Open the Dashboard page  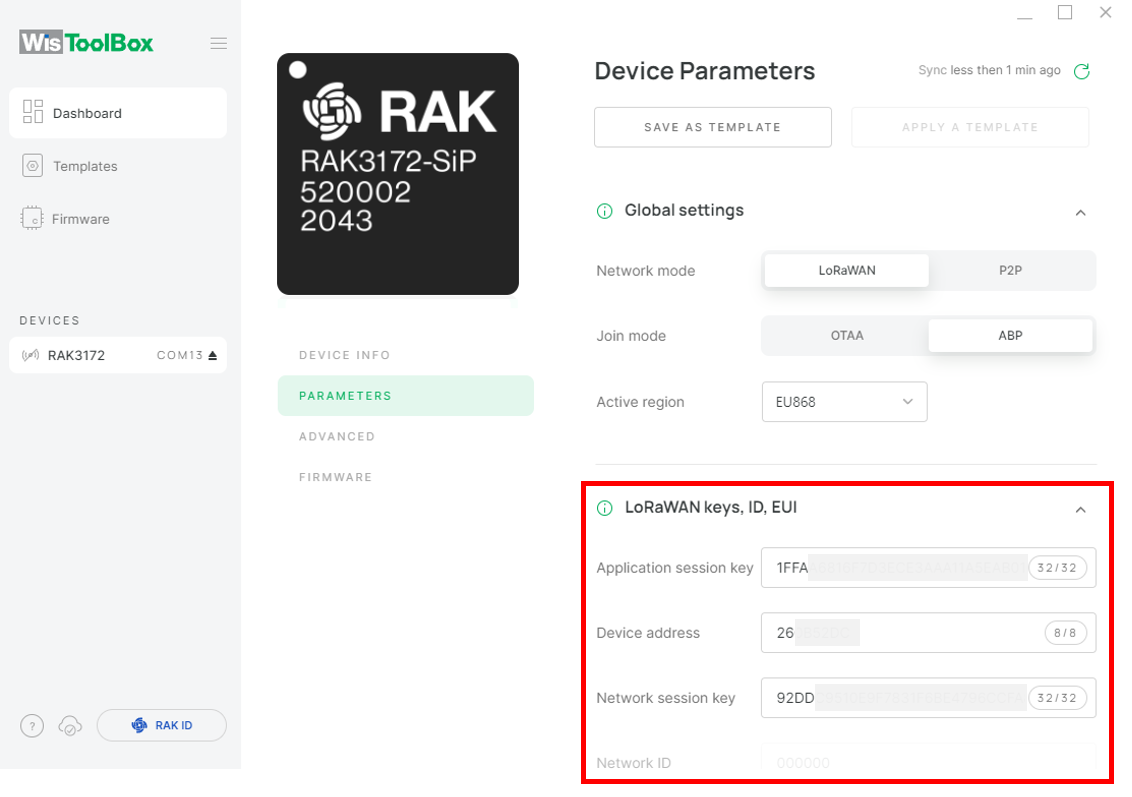point(118,113)
